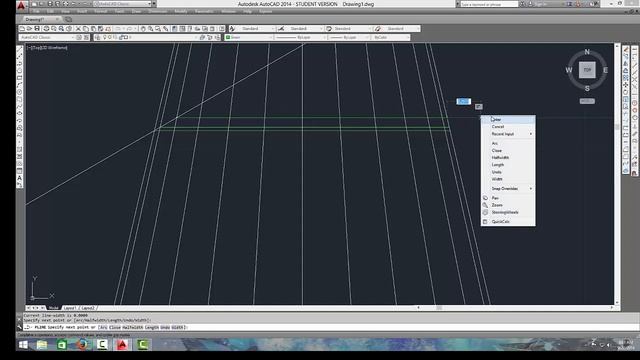Toggle the layer freeze sun icon

pyautogui.click(x=110, y=37)
